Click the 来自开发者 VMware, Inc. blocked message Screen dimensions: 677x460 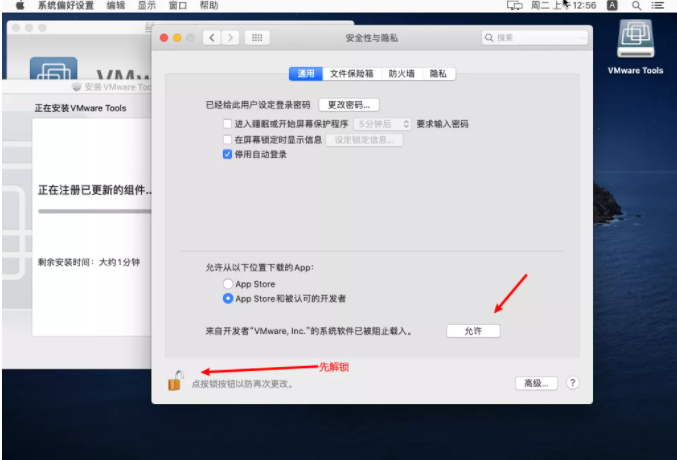(309, 331)
